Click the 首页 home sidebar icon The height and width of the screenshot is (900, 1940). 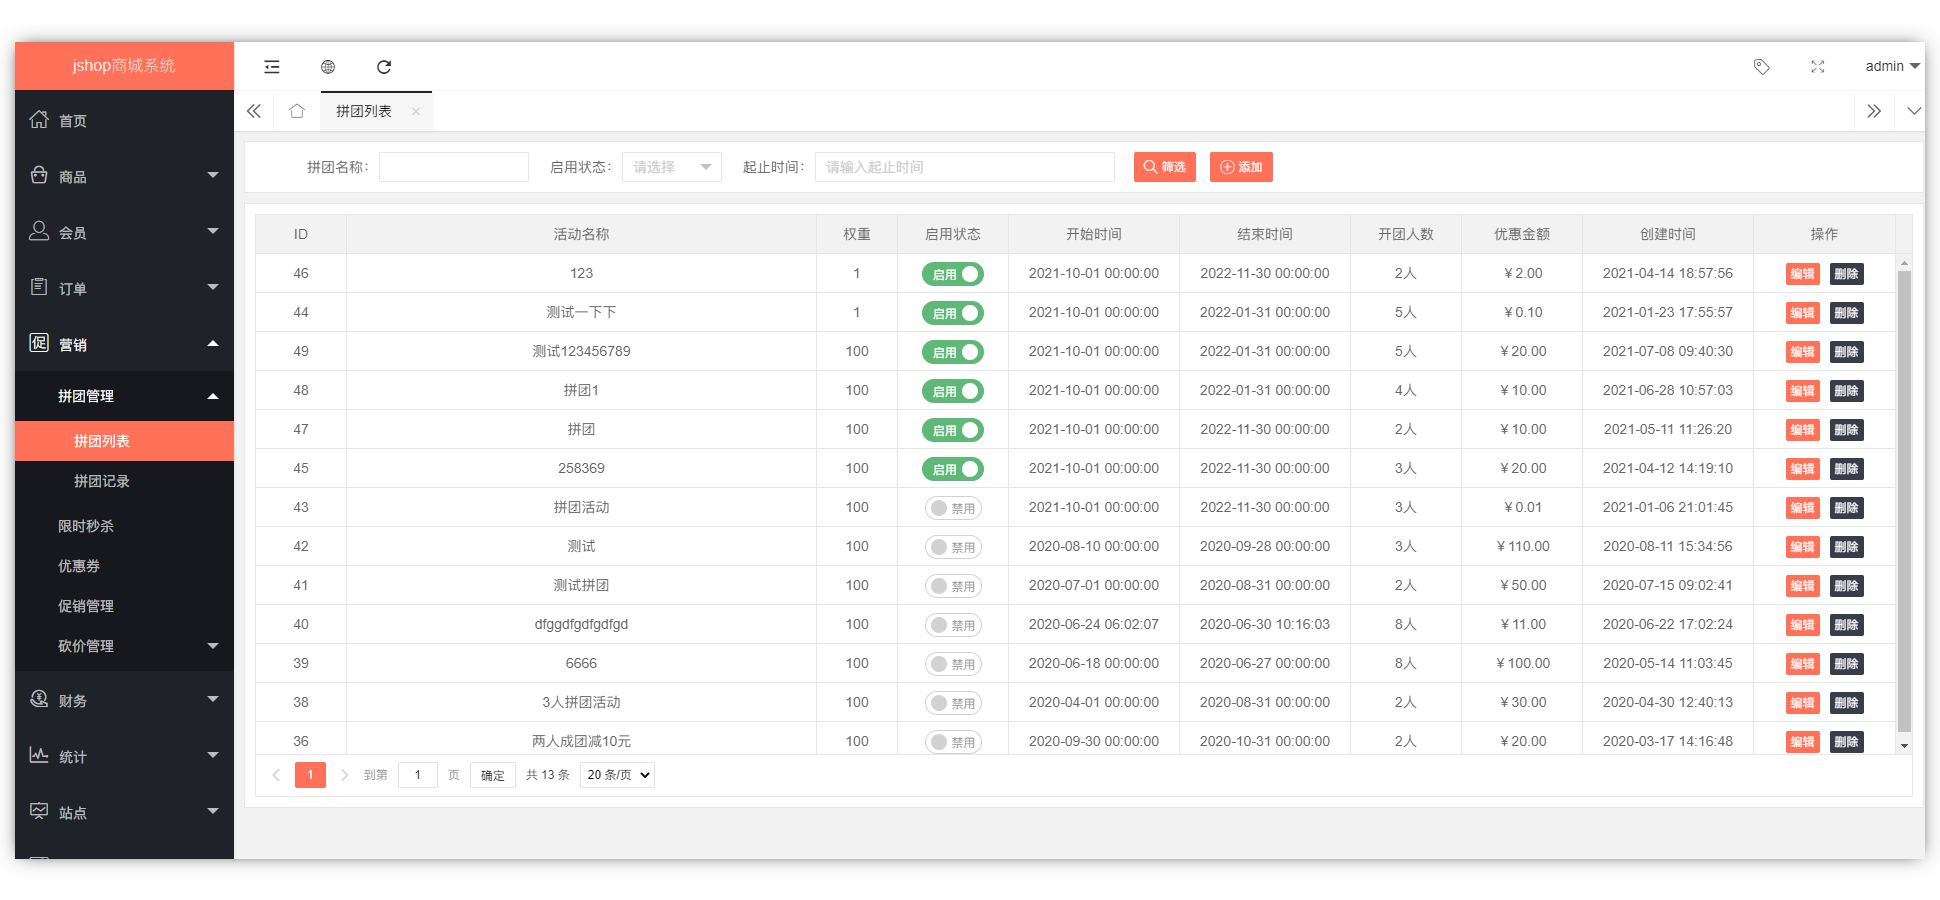click(x=39, y=120)
